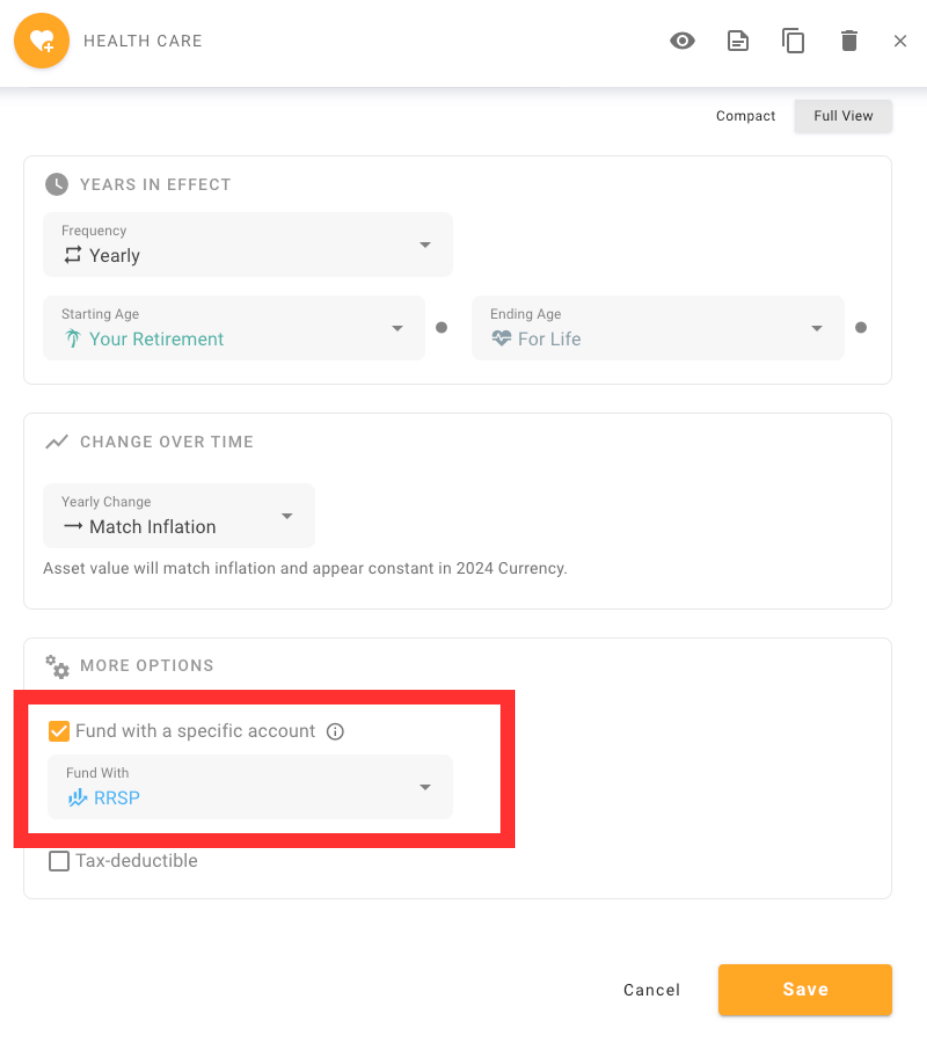Expand the Starting Age dropdown
The height and width of the screenshot is (1043, 927).
point(234,328)
